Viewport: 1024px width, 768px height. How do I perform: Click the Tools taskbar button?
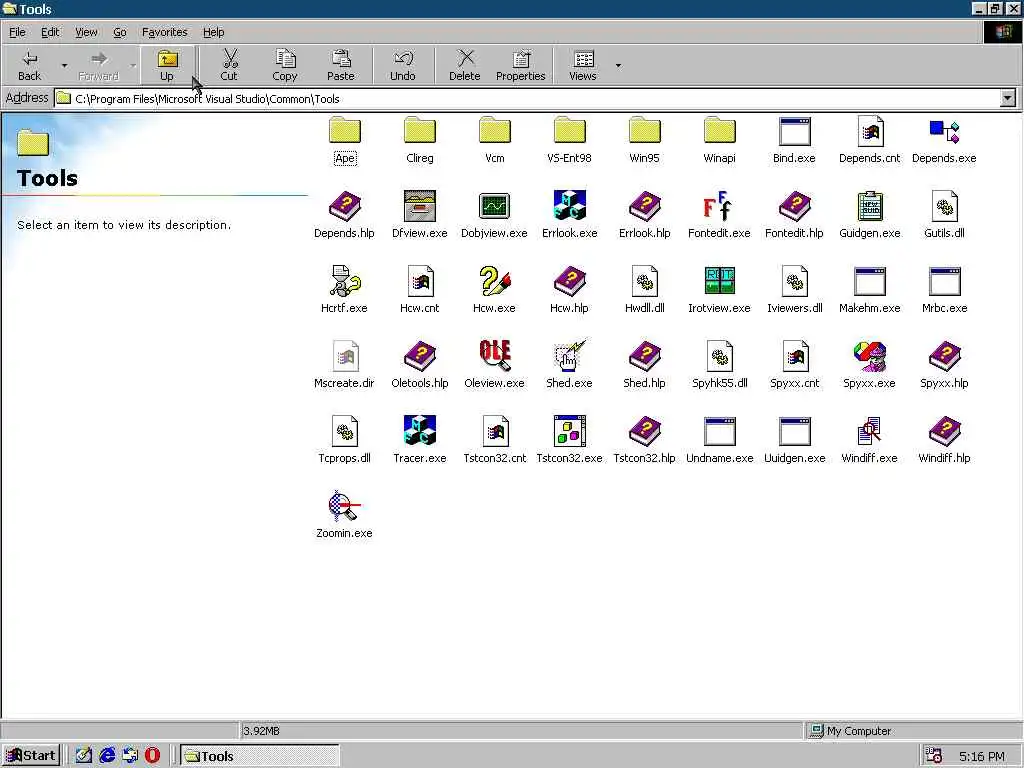tap(260, 756)
